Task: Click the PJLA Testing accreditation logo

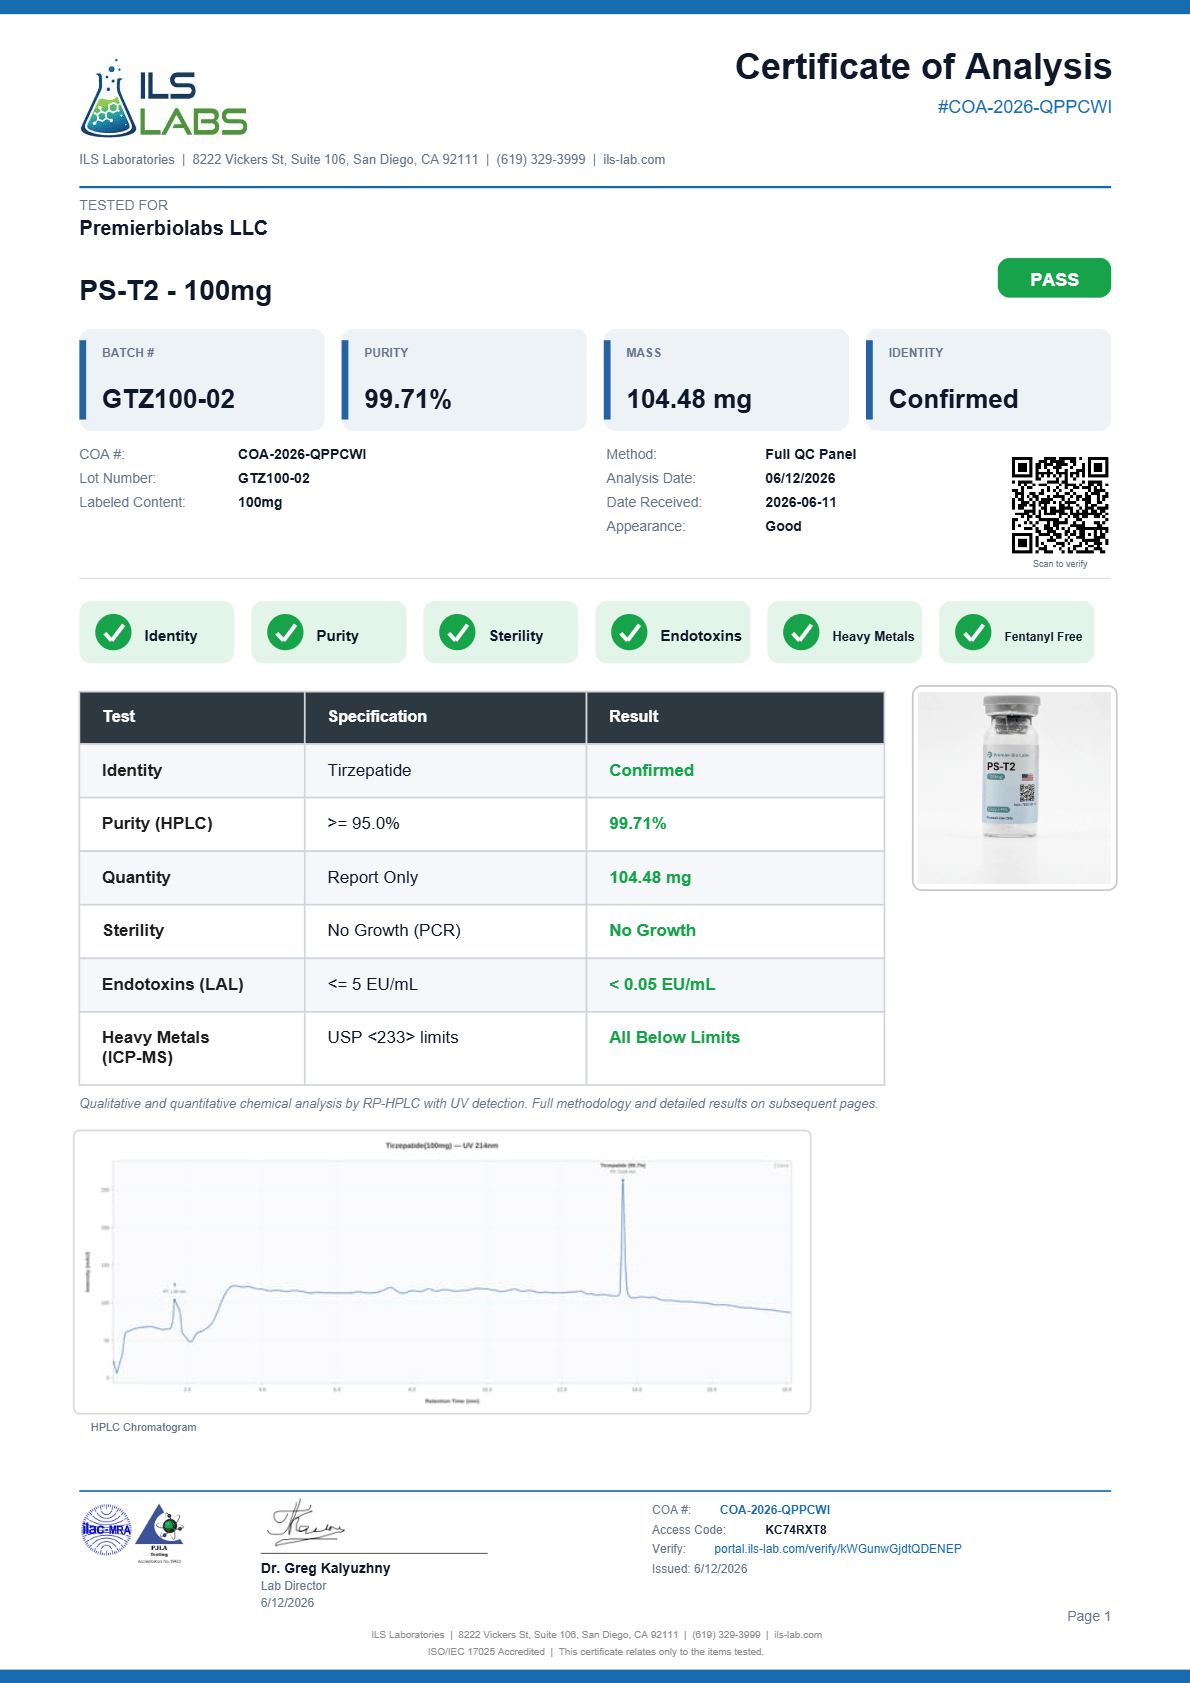Action: pos(160,1532)
